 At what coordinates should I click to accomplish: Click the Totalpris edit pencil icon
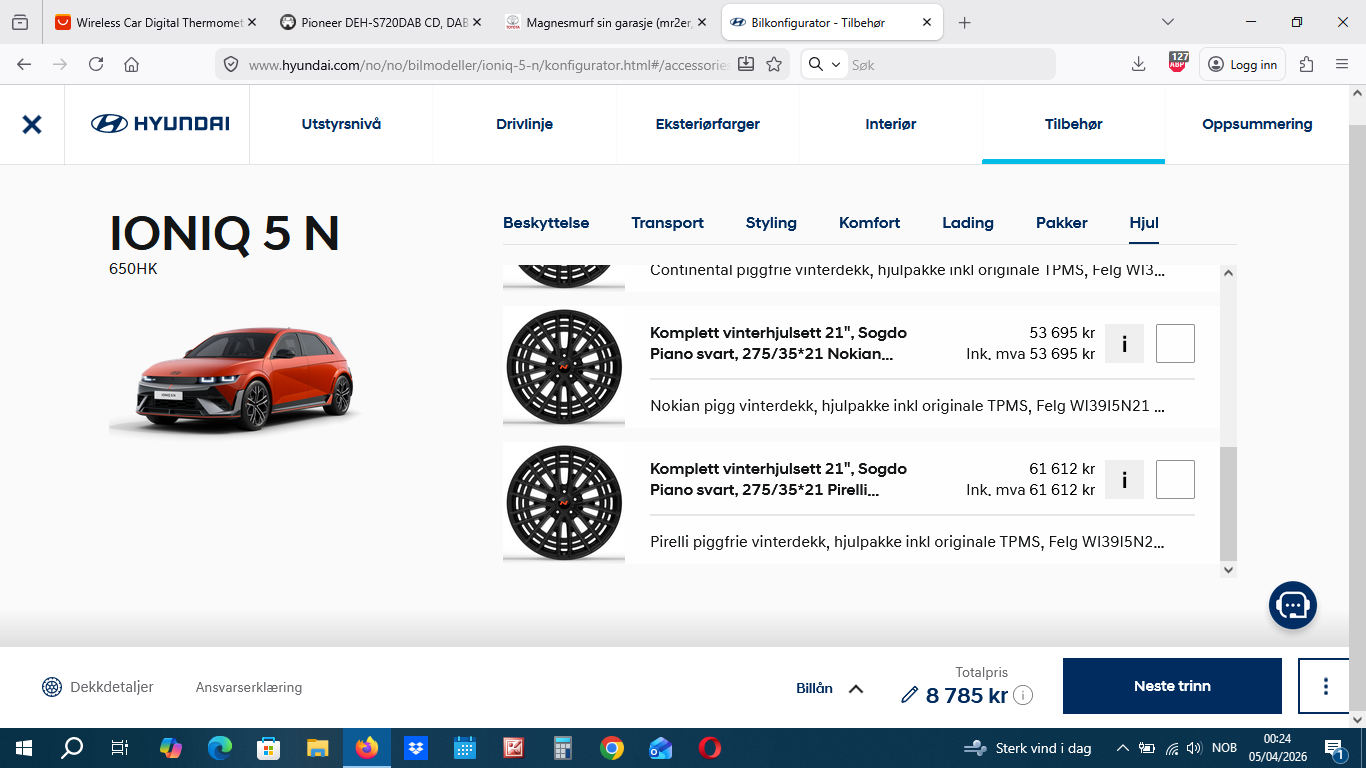coord(909,694)
